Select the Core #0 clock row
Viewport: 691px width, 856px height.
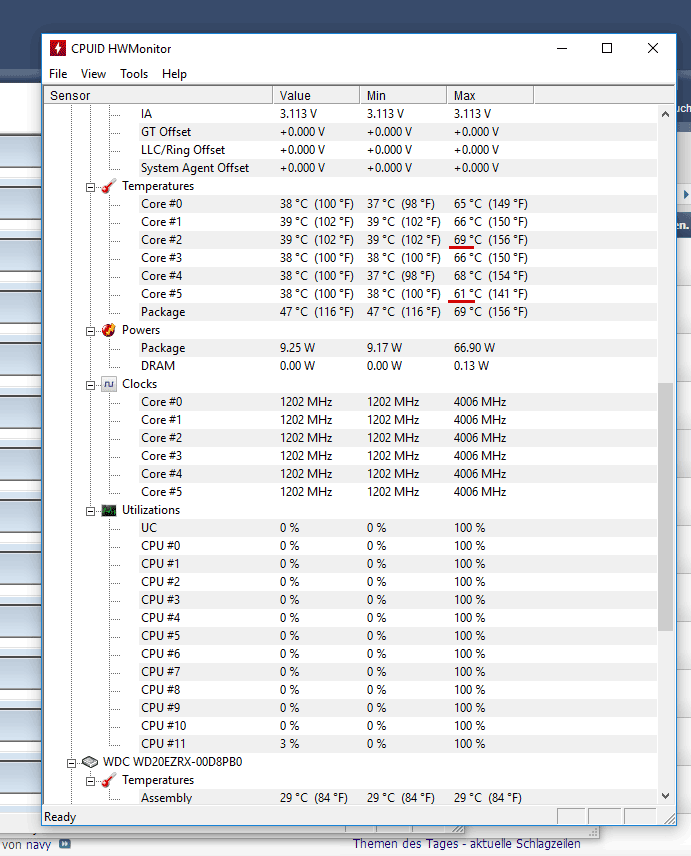(x=398, y=402)
